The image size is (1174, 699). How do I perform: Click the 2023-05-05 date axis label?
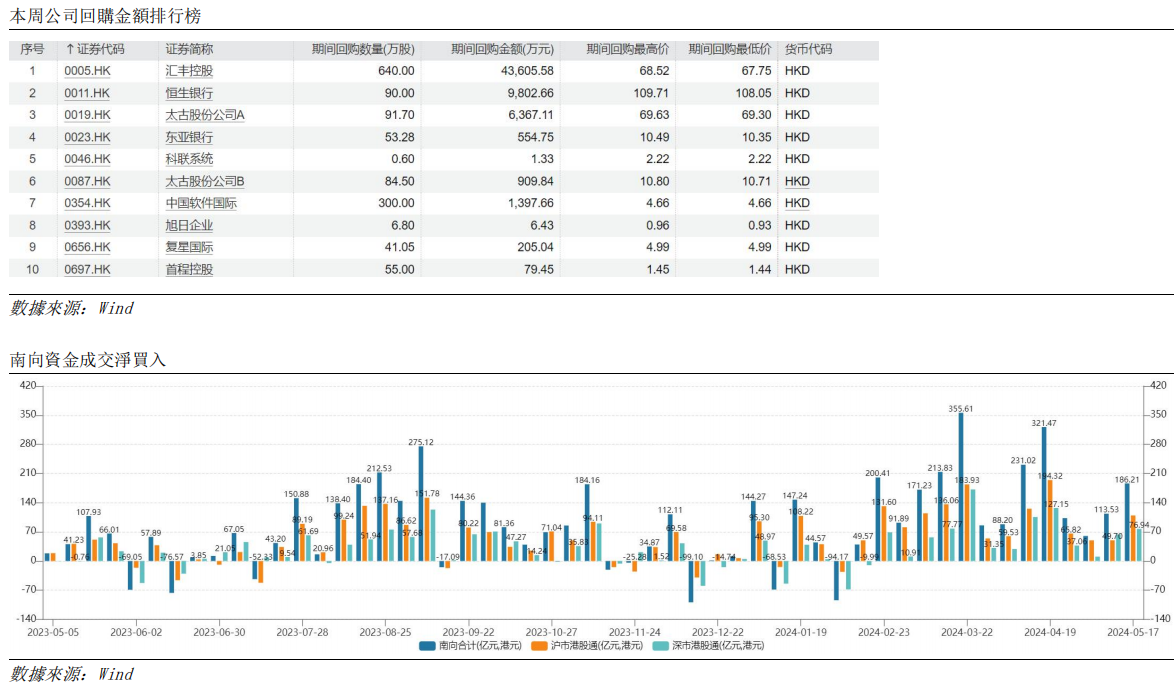tap(52, 632)
